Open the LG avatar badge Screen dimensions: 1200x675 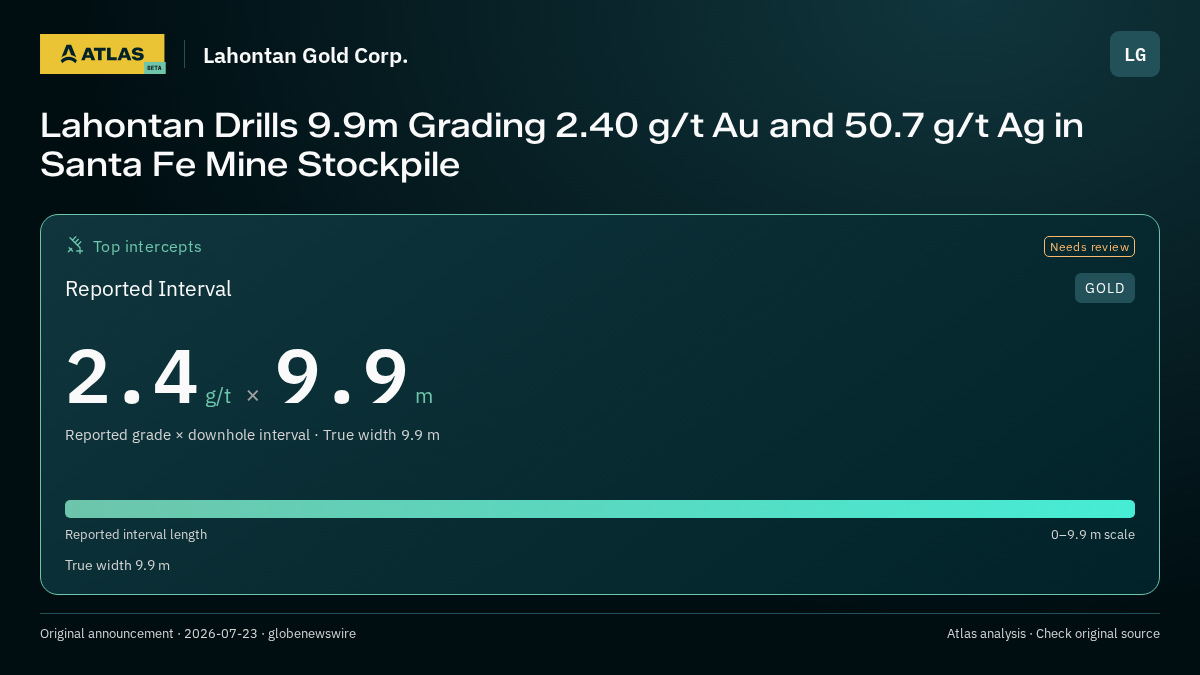point(1135,54)
